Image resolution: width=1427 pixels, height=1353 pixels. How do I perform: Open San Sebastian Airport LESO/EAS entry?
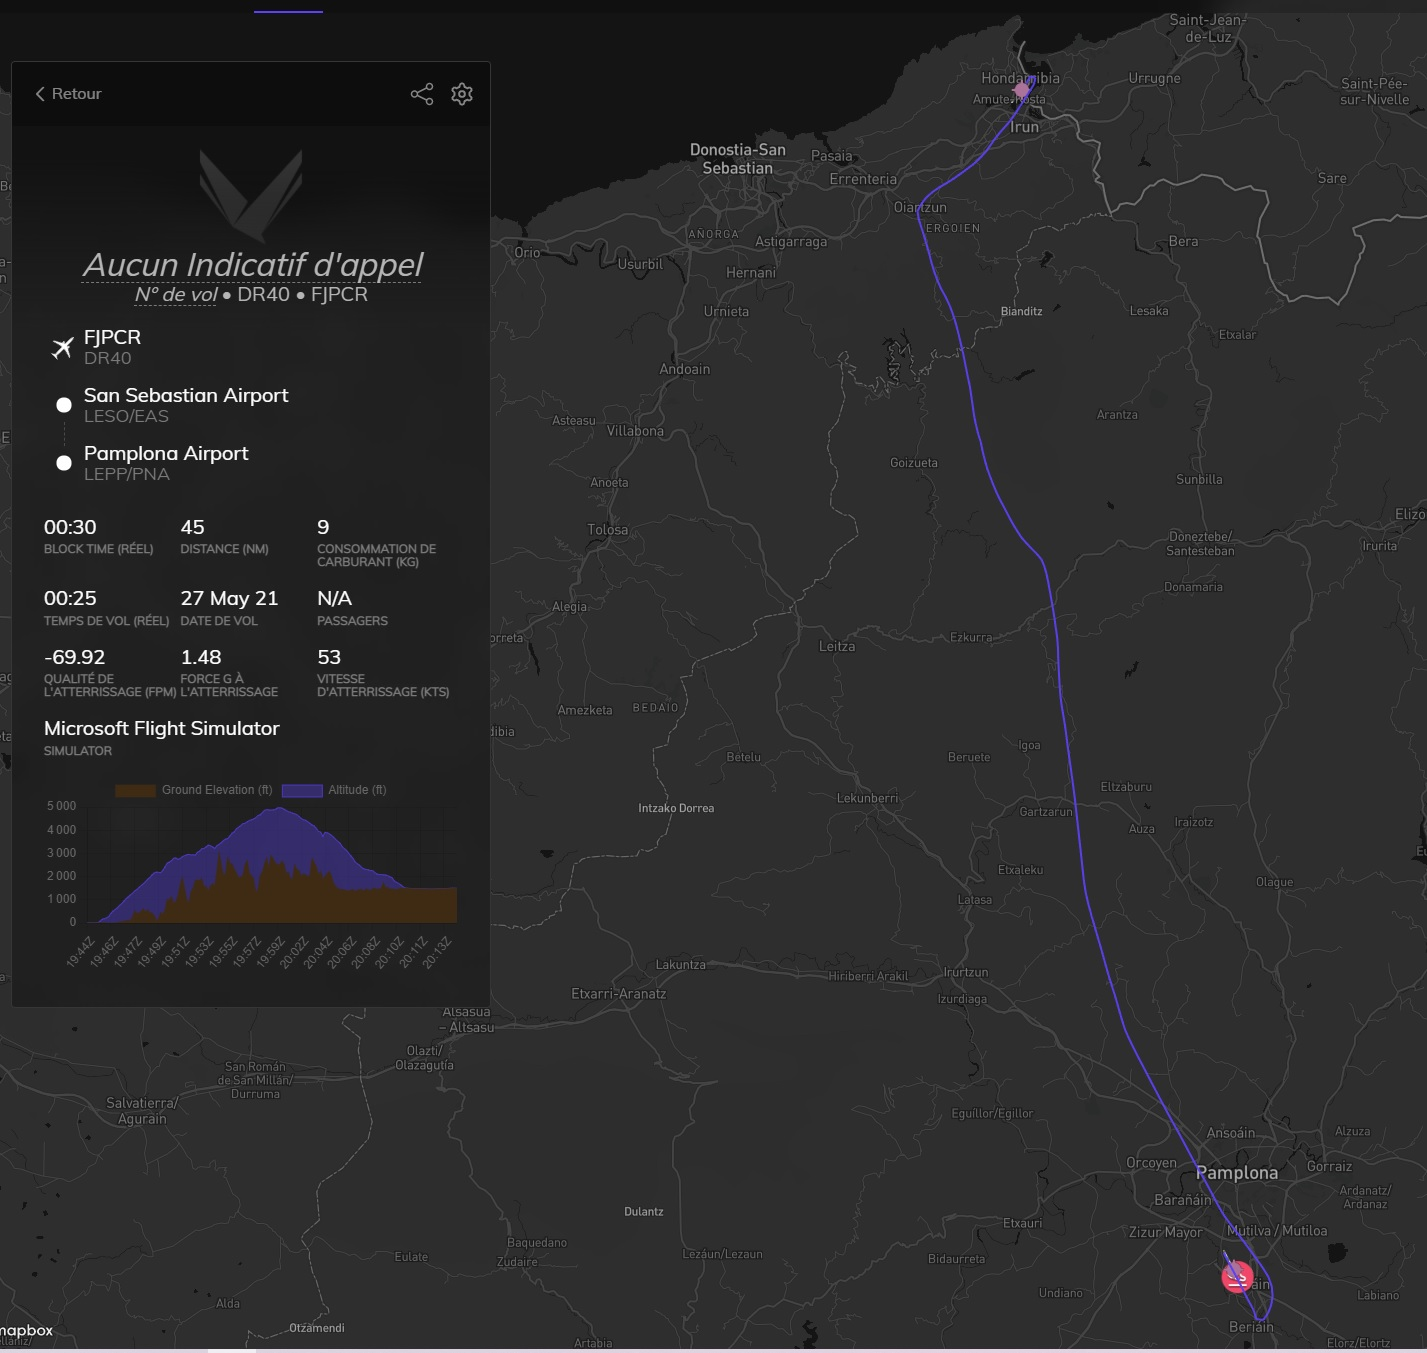pyautogui.click(x=186, y=405)
